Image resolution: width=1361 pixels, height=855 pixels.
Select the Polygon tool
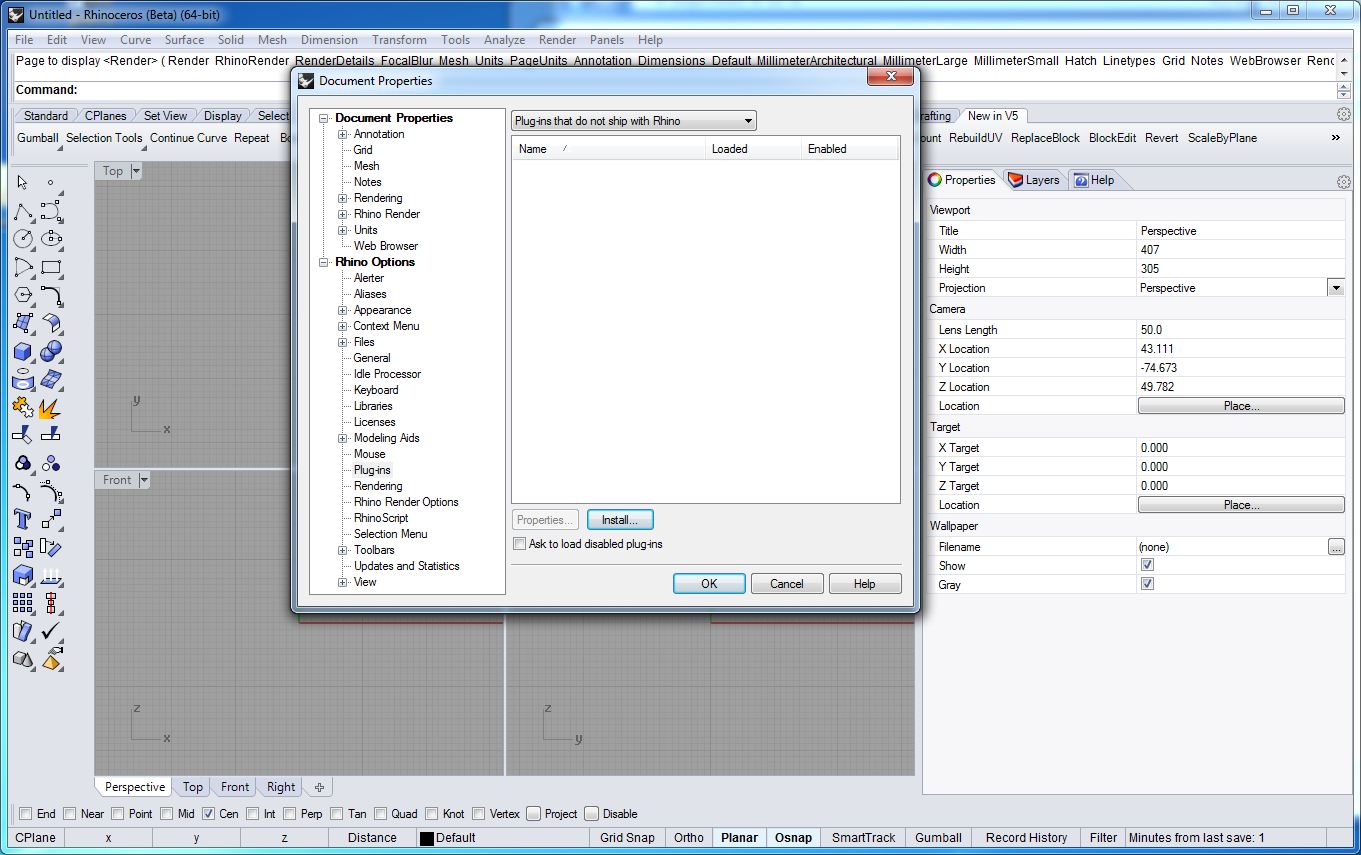point(23,295)
